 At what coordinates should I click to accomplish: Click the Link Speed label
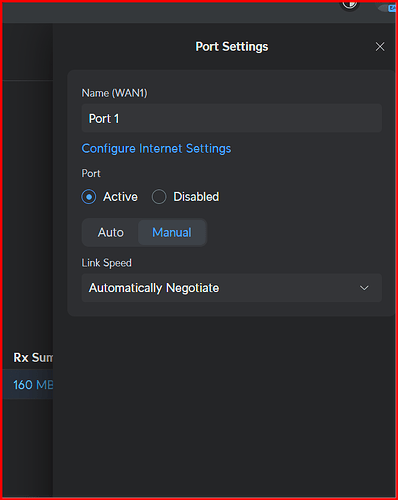(x=106, y=263)
